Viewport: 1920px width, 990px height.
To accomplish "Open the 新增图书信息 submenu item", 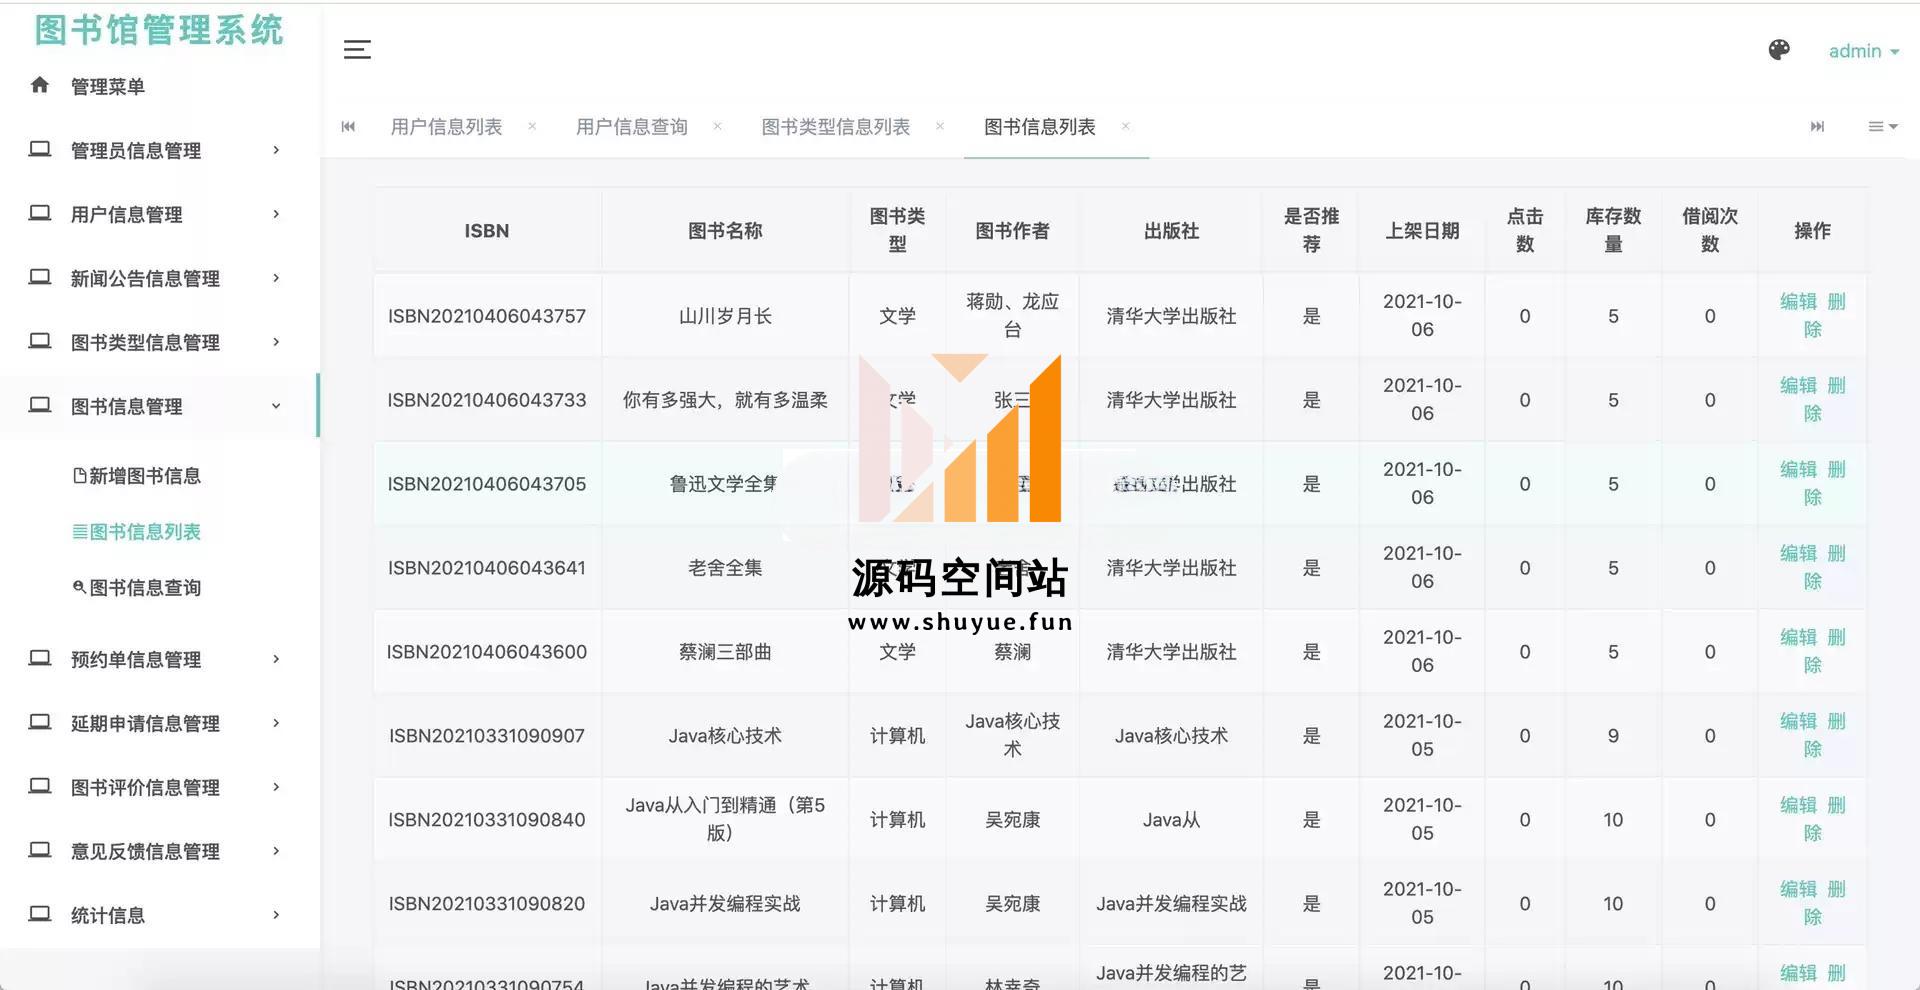I will 137,476.
